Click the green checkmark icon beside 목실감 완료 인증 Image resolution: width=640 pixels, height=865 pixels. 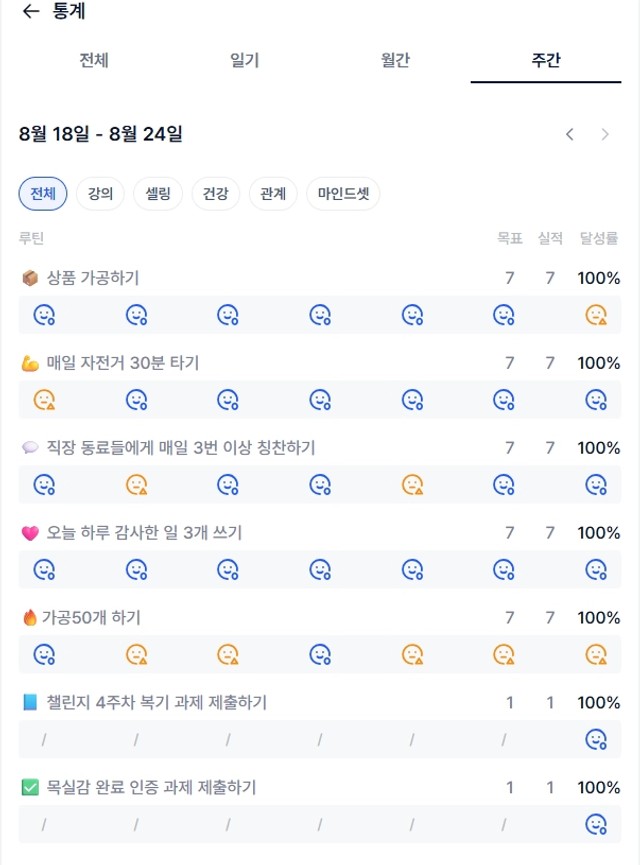click(x=30, y=787)
